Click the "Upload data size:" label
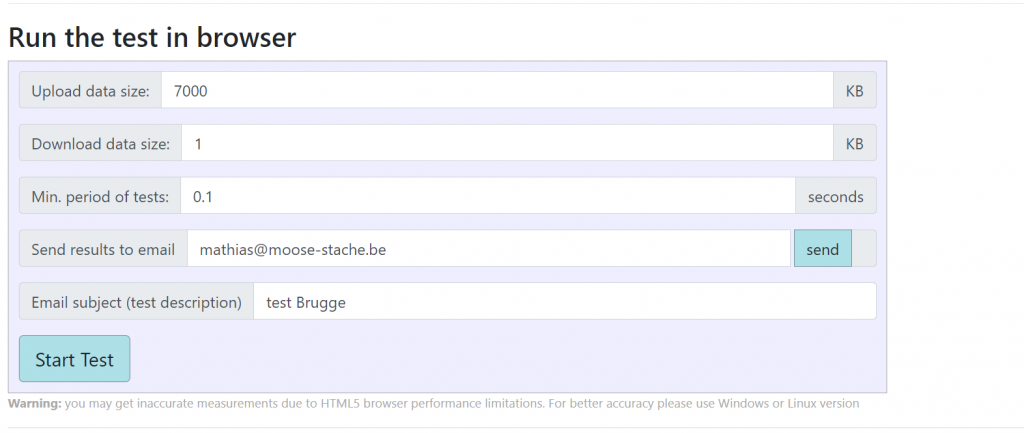Viewport: 1024px width, 433px height. tap(90, 91)
